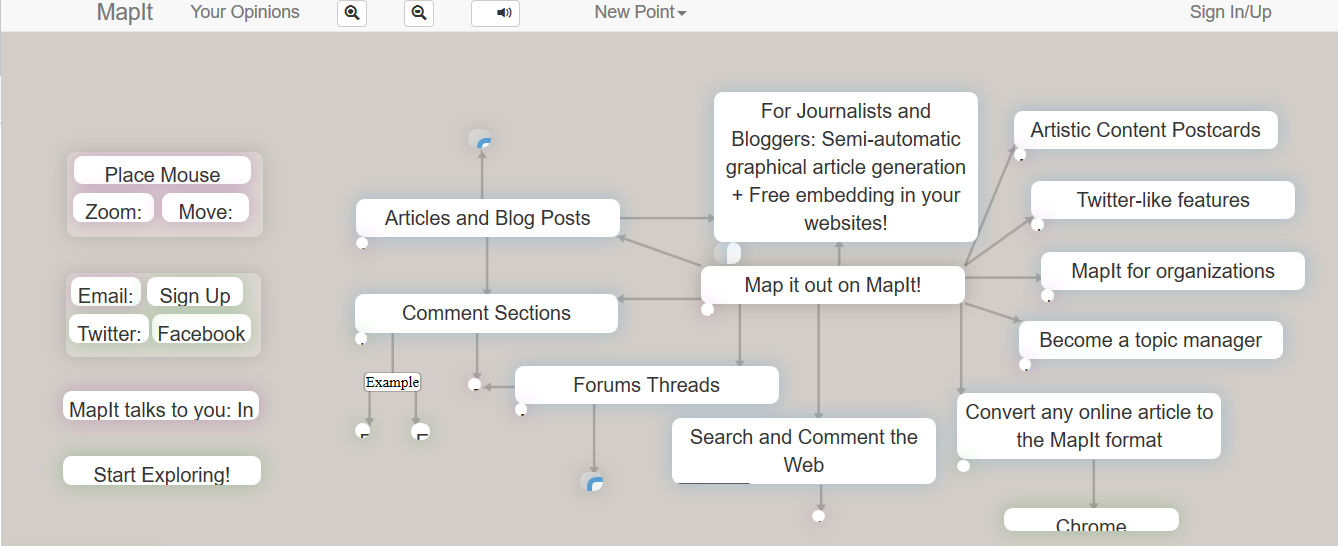
Task: Open the Twitter: contact box
Action: (109, 329)
